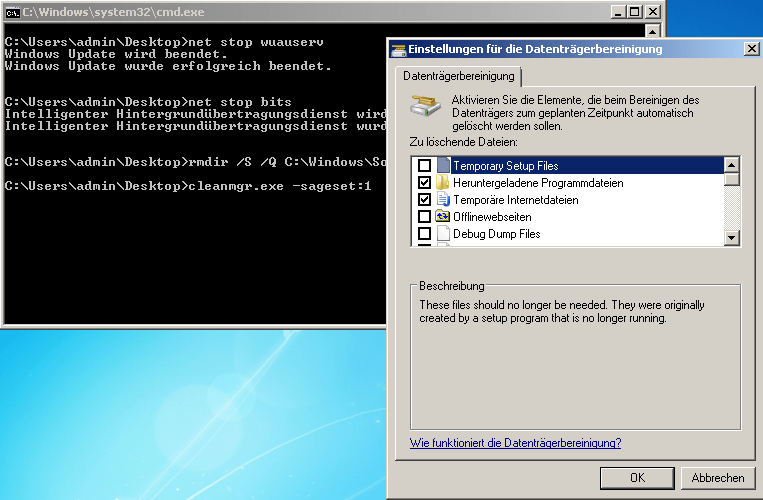Click the Offlinewebseiten sync icon

click(x=443, y=217)
